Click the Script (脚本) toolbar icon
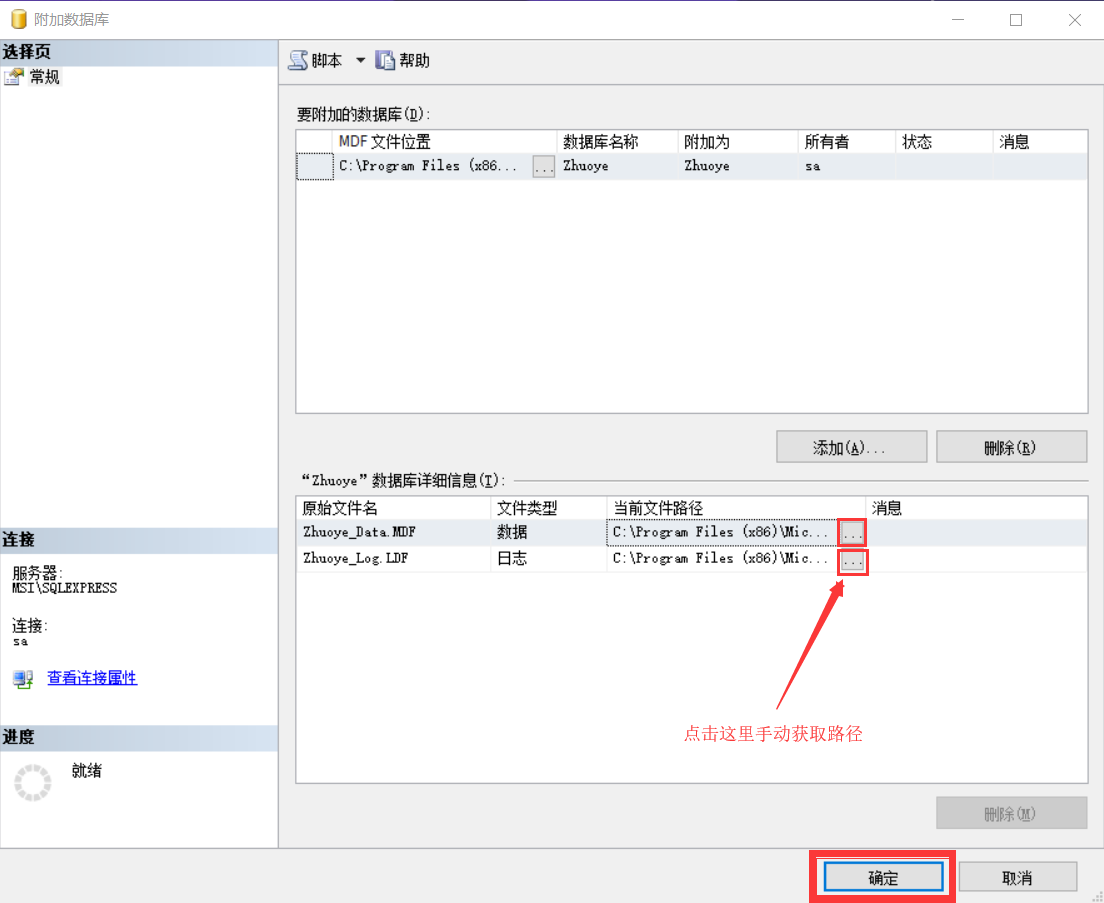1104x903 pixels. [x=299, y=61]
